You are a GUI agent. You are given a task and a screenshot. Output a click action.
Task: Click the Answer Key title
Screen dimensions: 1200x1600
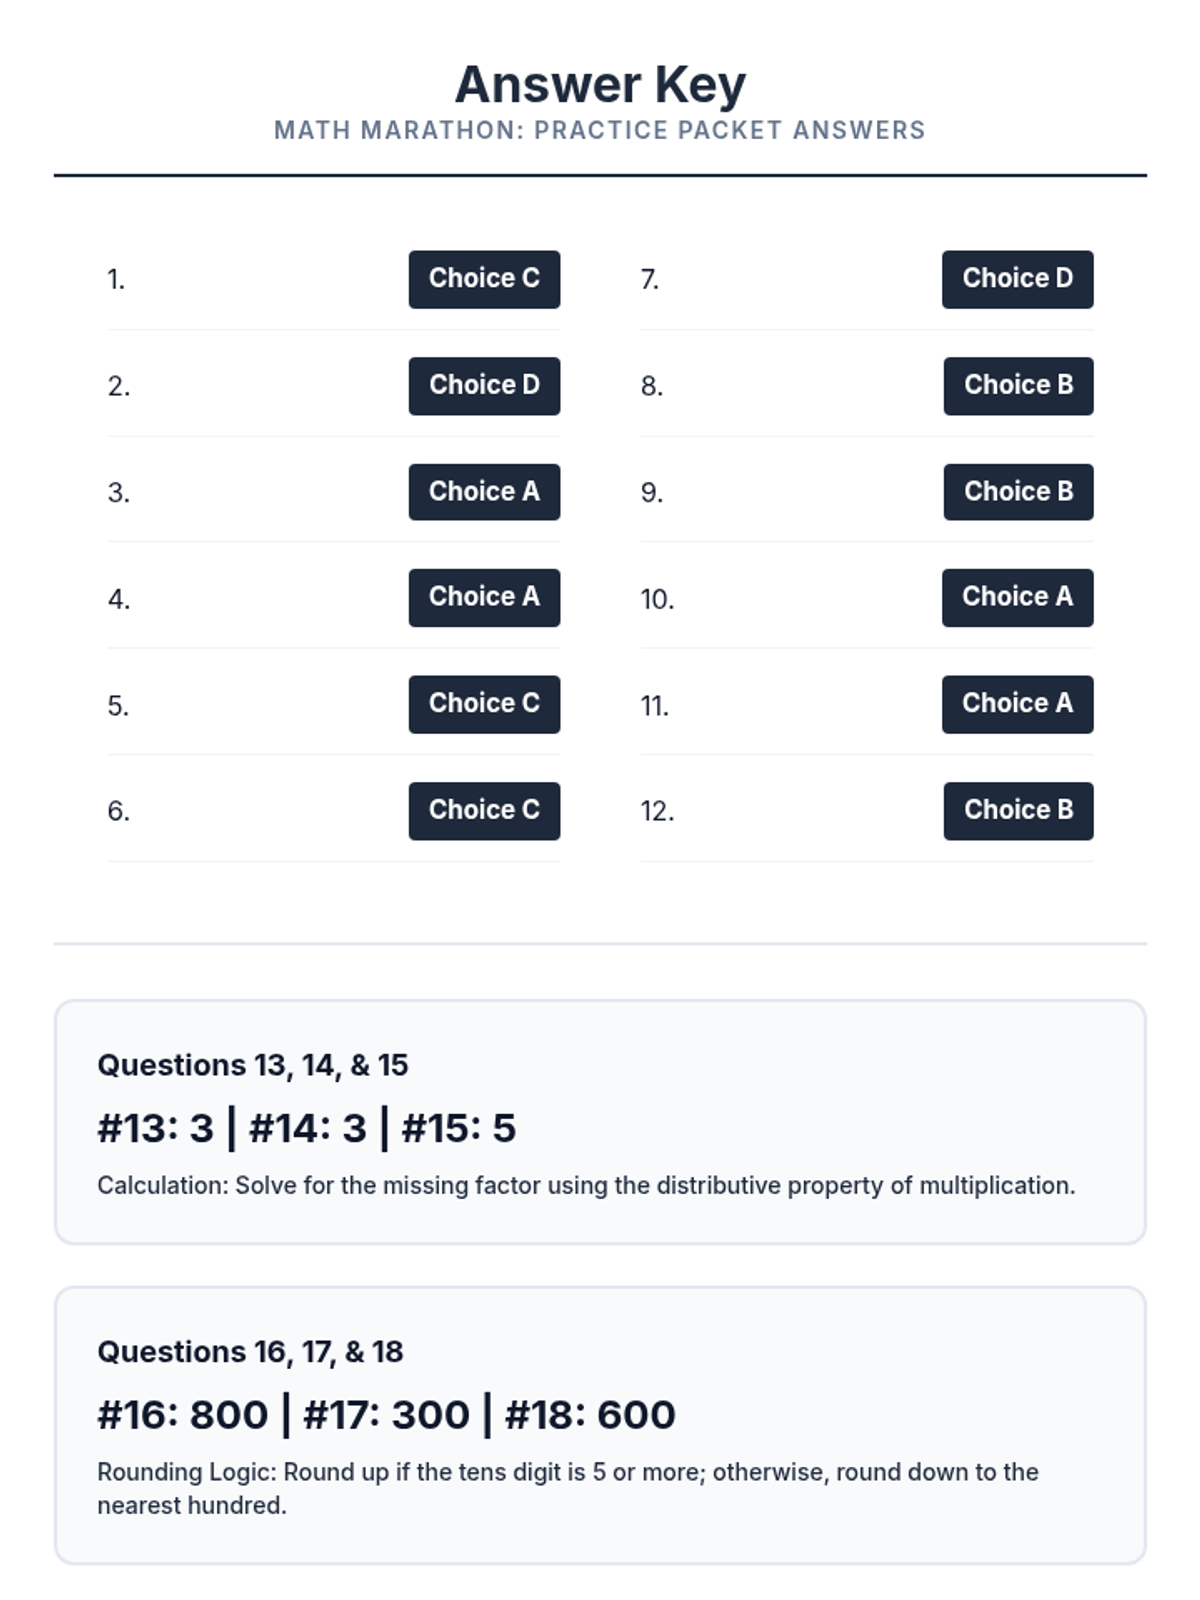600,84
